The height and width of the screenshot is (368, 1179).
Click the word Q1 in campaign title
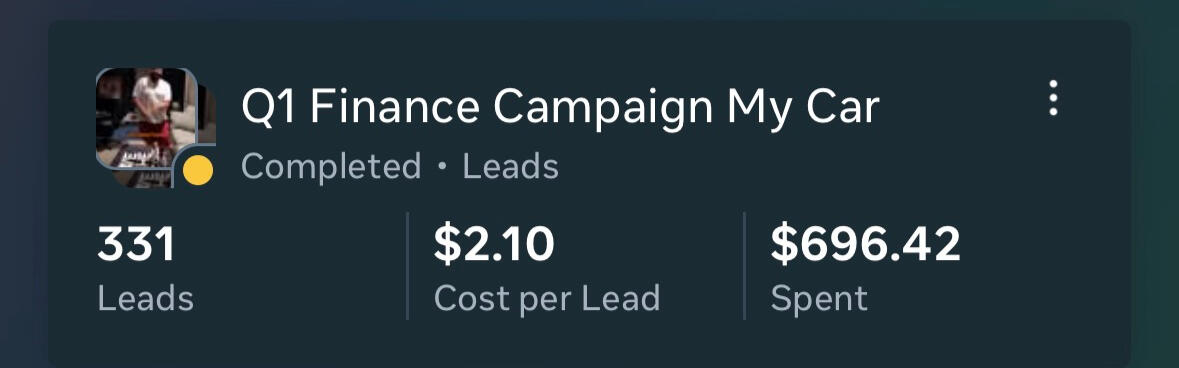coord(269,108)
